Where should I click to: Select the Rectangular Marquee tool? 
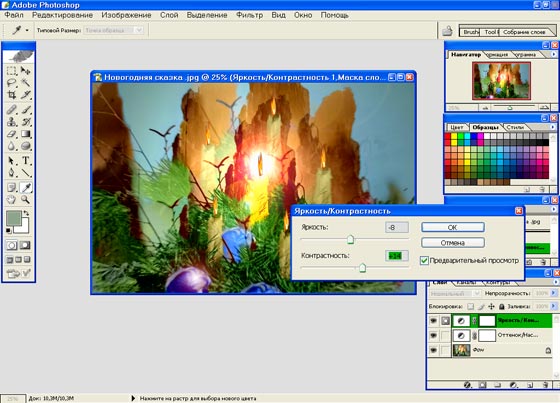click(x=11, y=70)
